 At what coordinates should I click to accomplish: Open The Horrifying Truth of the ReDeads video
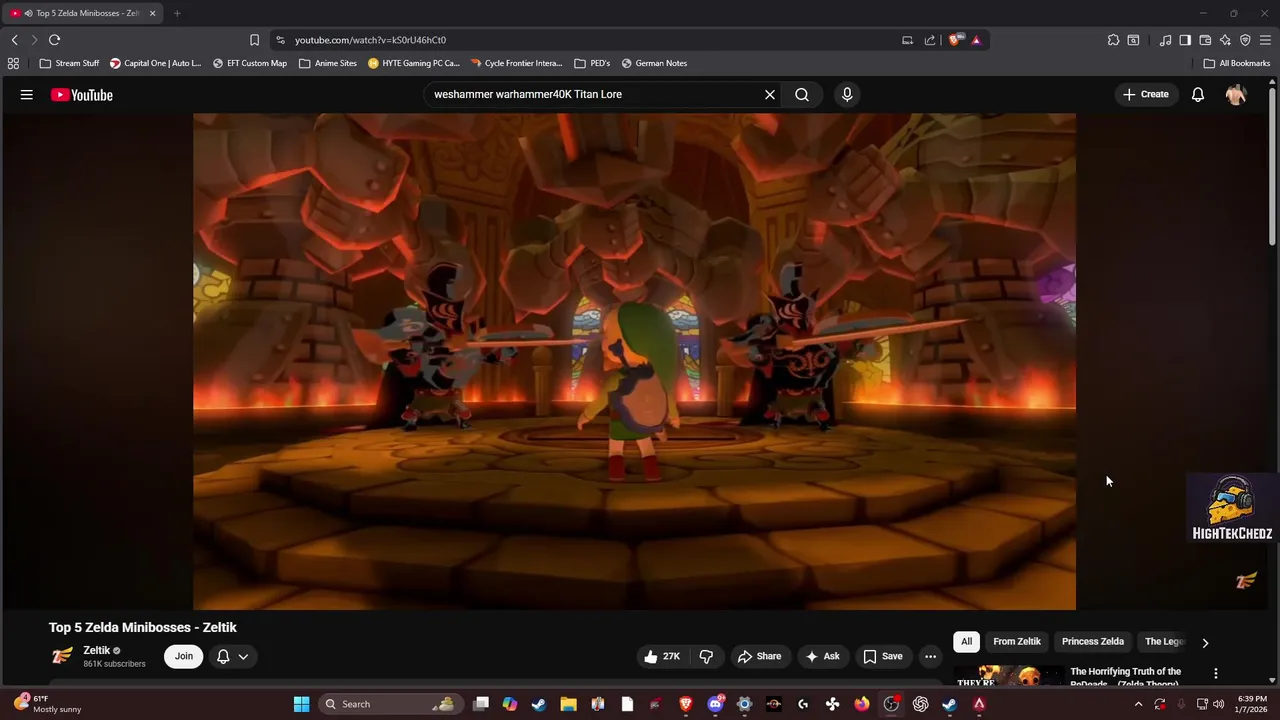(x=1125, y=677)
